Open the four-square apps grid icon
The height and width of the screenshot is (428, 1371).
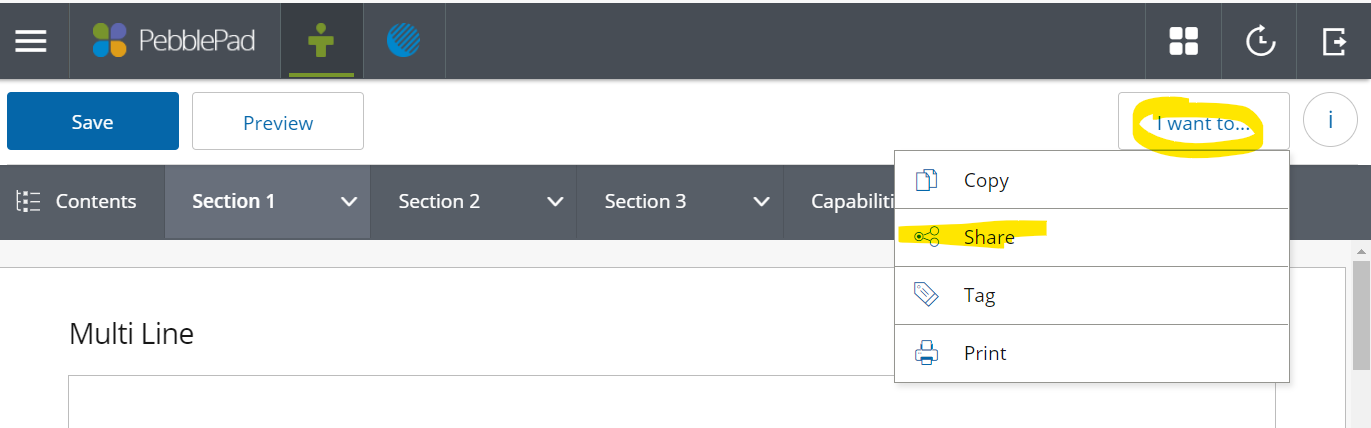coord(1184,41)
